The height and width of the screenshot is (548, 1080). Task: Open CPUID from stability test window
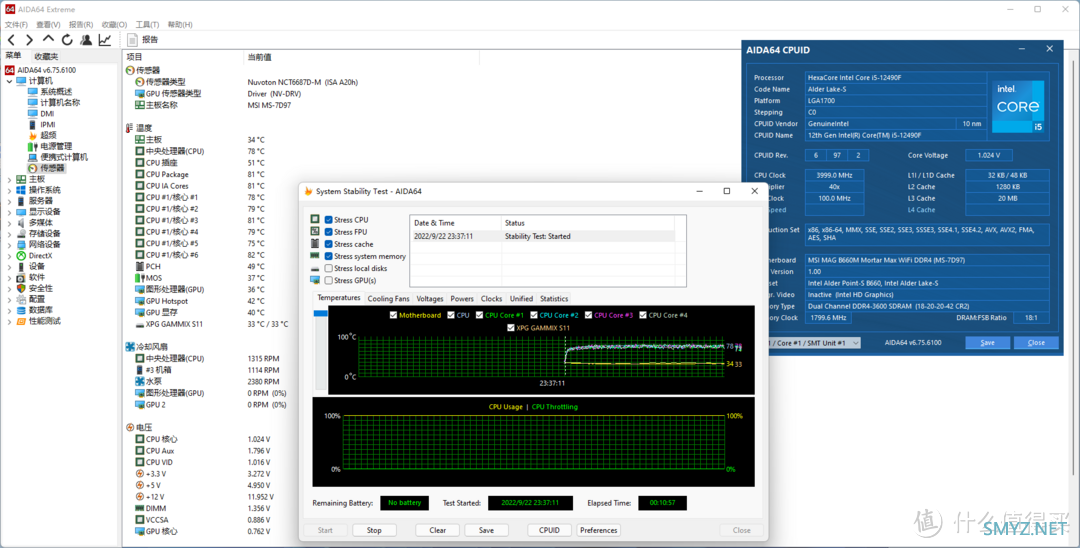pos(549,530)
